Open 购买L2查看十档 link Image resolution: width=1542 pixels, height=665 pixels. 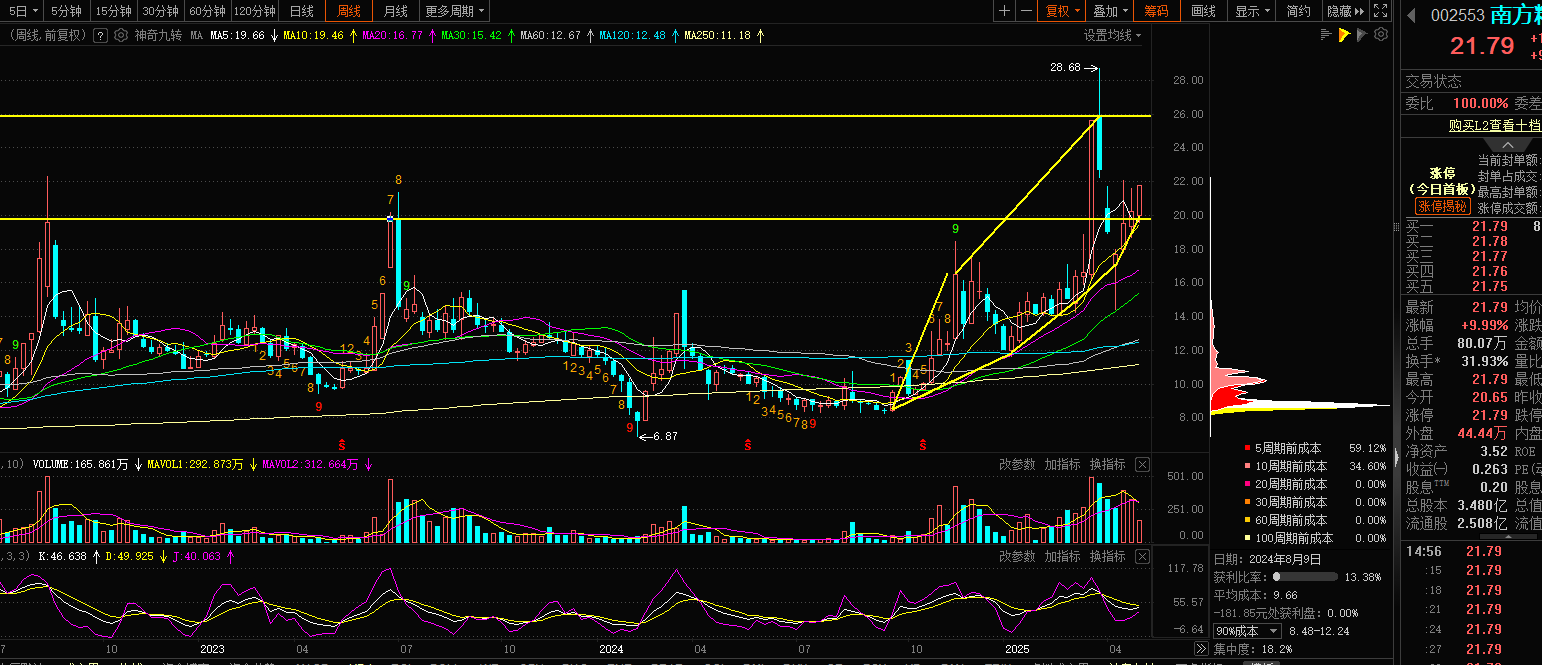pos(1494,125)
